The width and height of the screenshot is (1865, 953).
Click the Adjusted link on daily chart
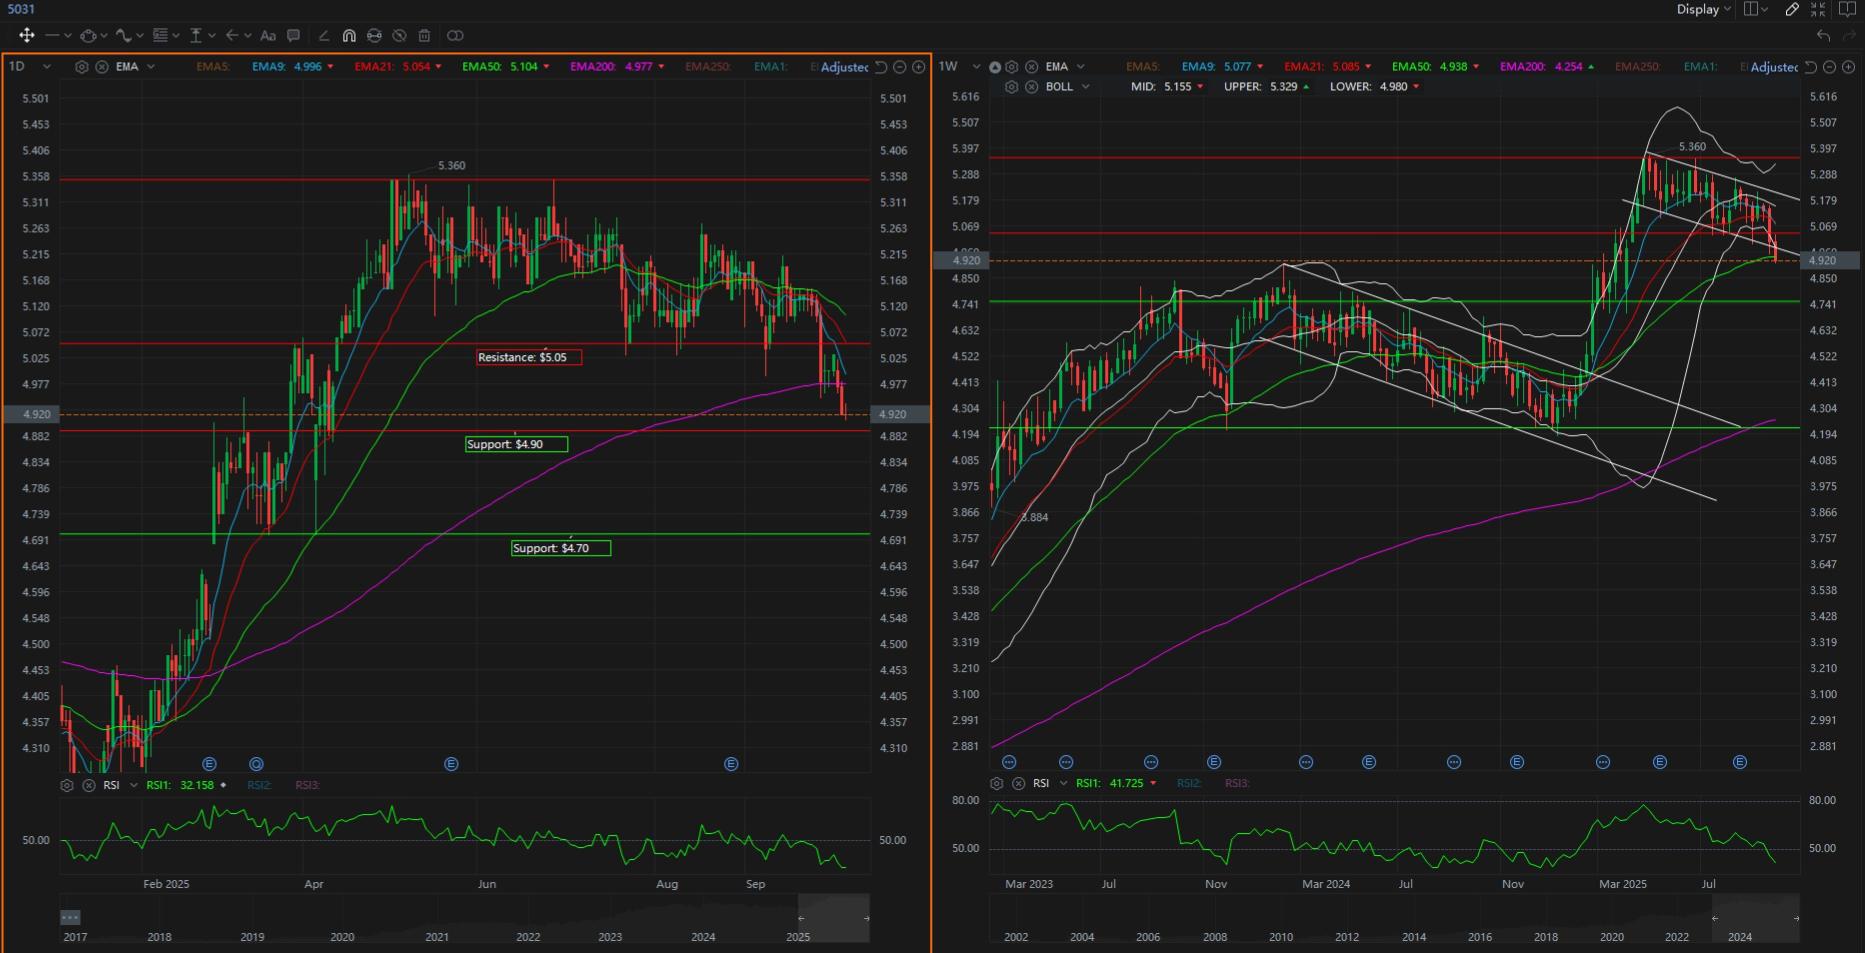(x=843, y=67)
